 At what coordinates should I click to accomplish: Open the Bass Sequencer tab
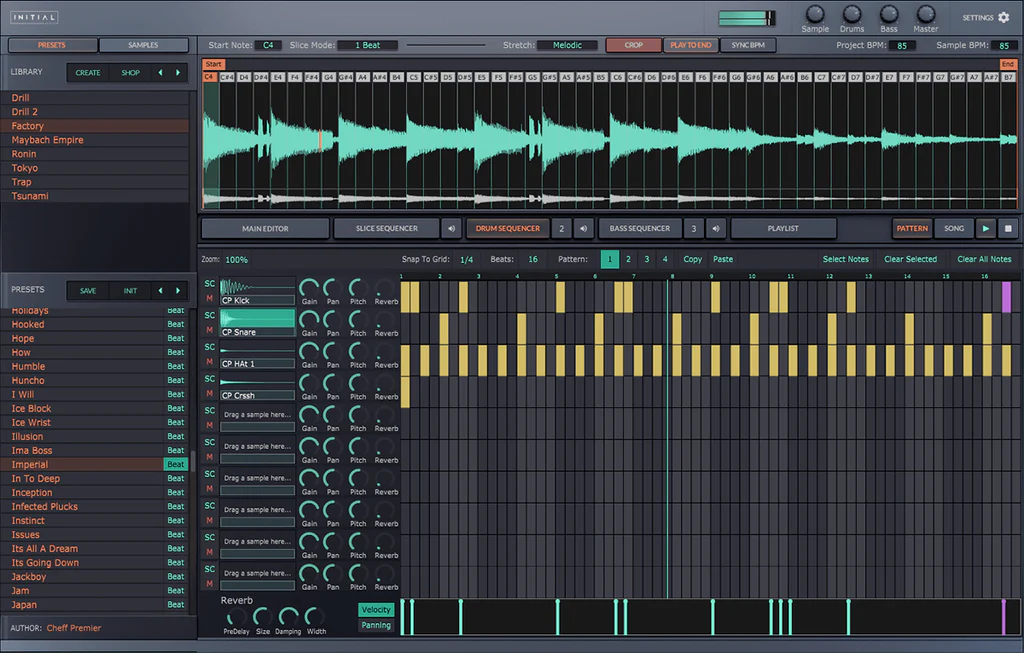(639, 229)
